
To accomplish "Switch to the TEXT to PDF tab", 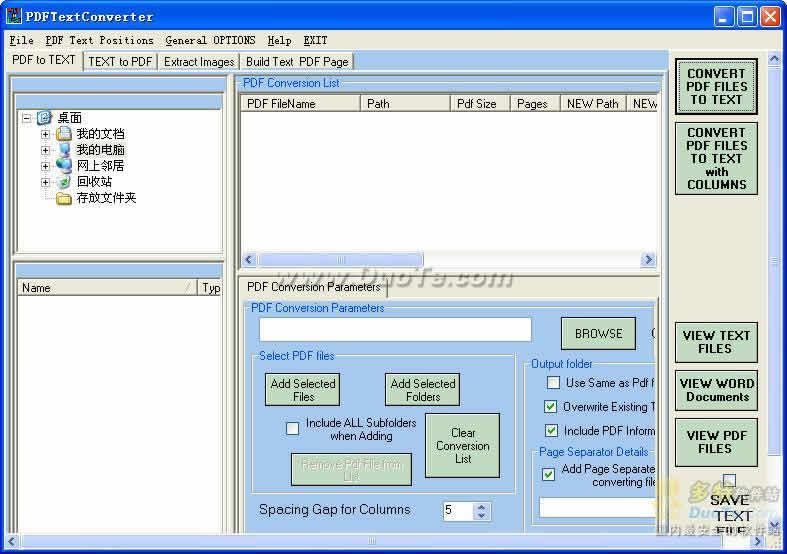I will coord(120,62).
